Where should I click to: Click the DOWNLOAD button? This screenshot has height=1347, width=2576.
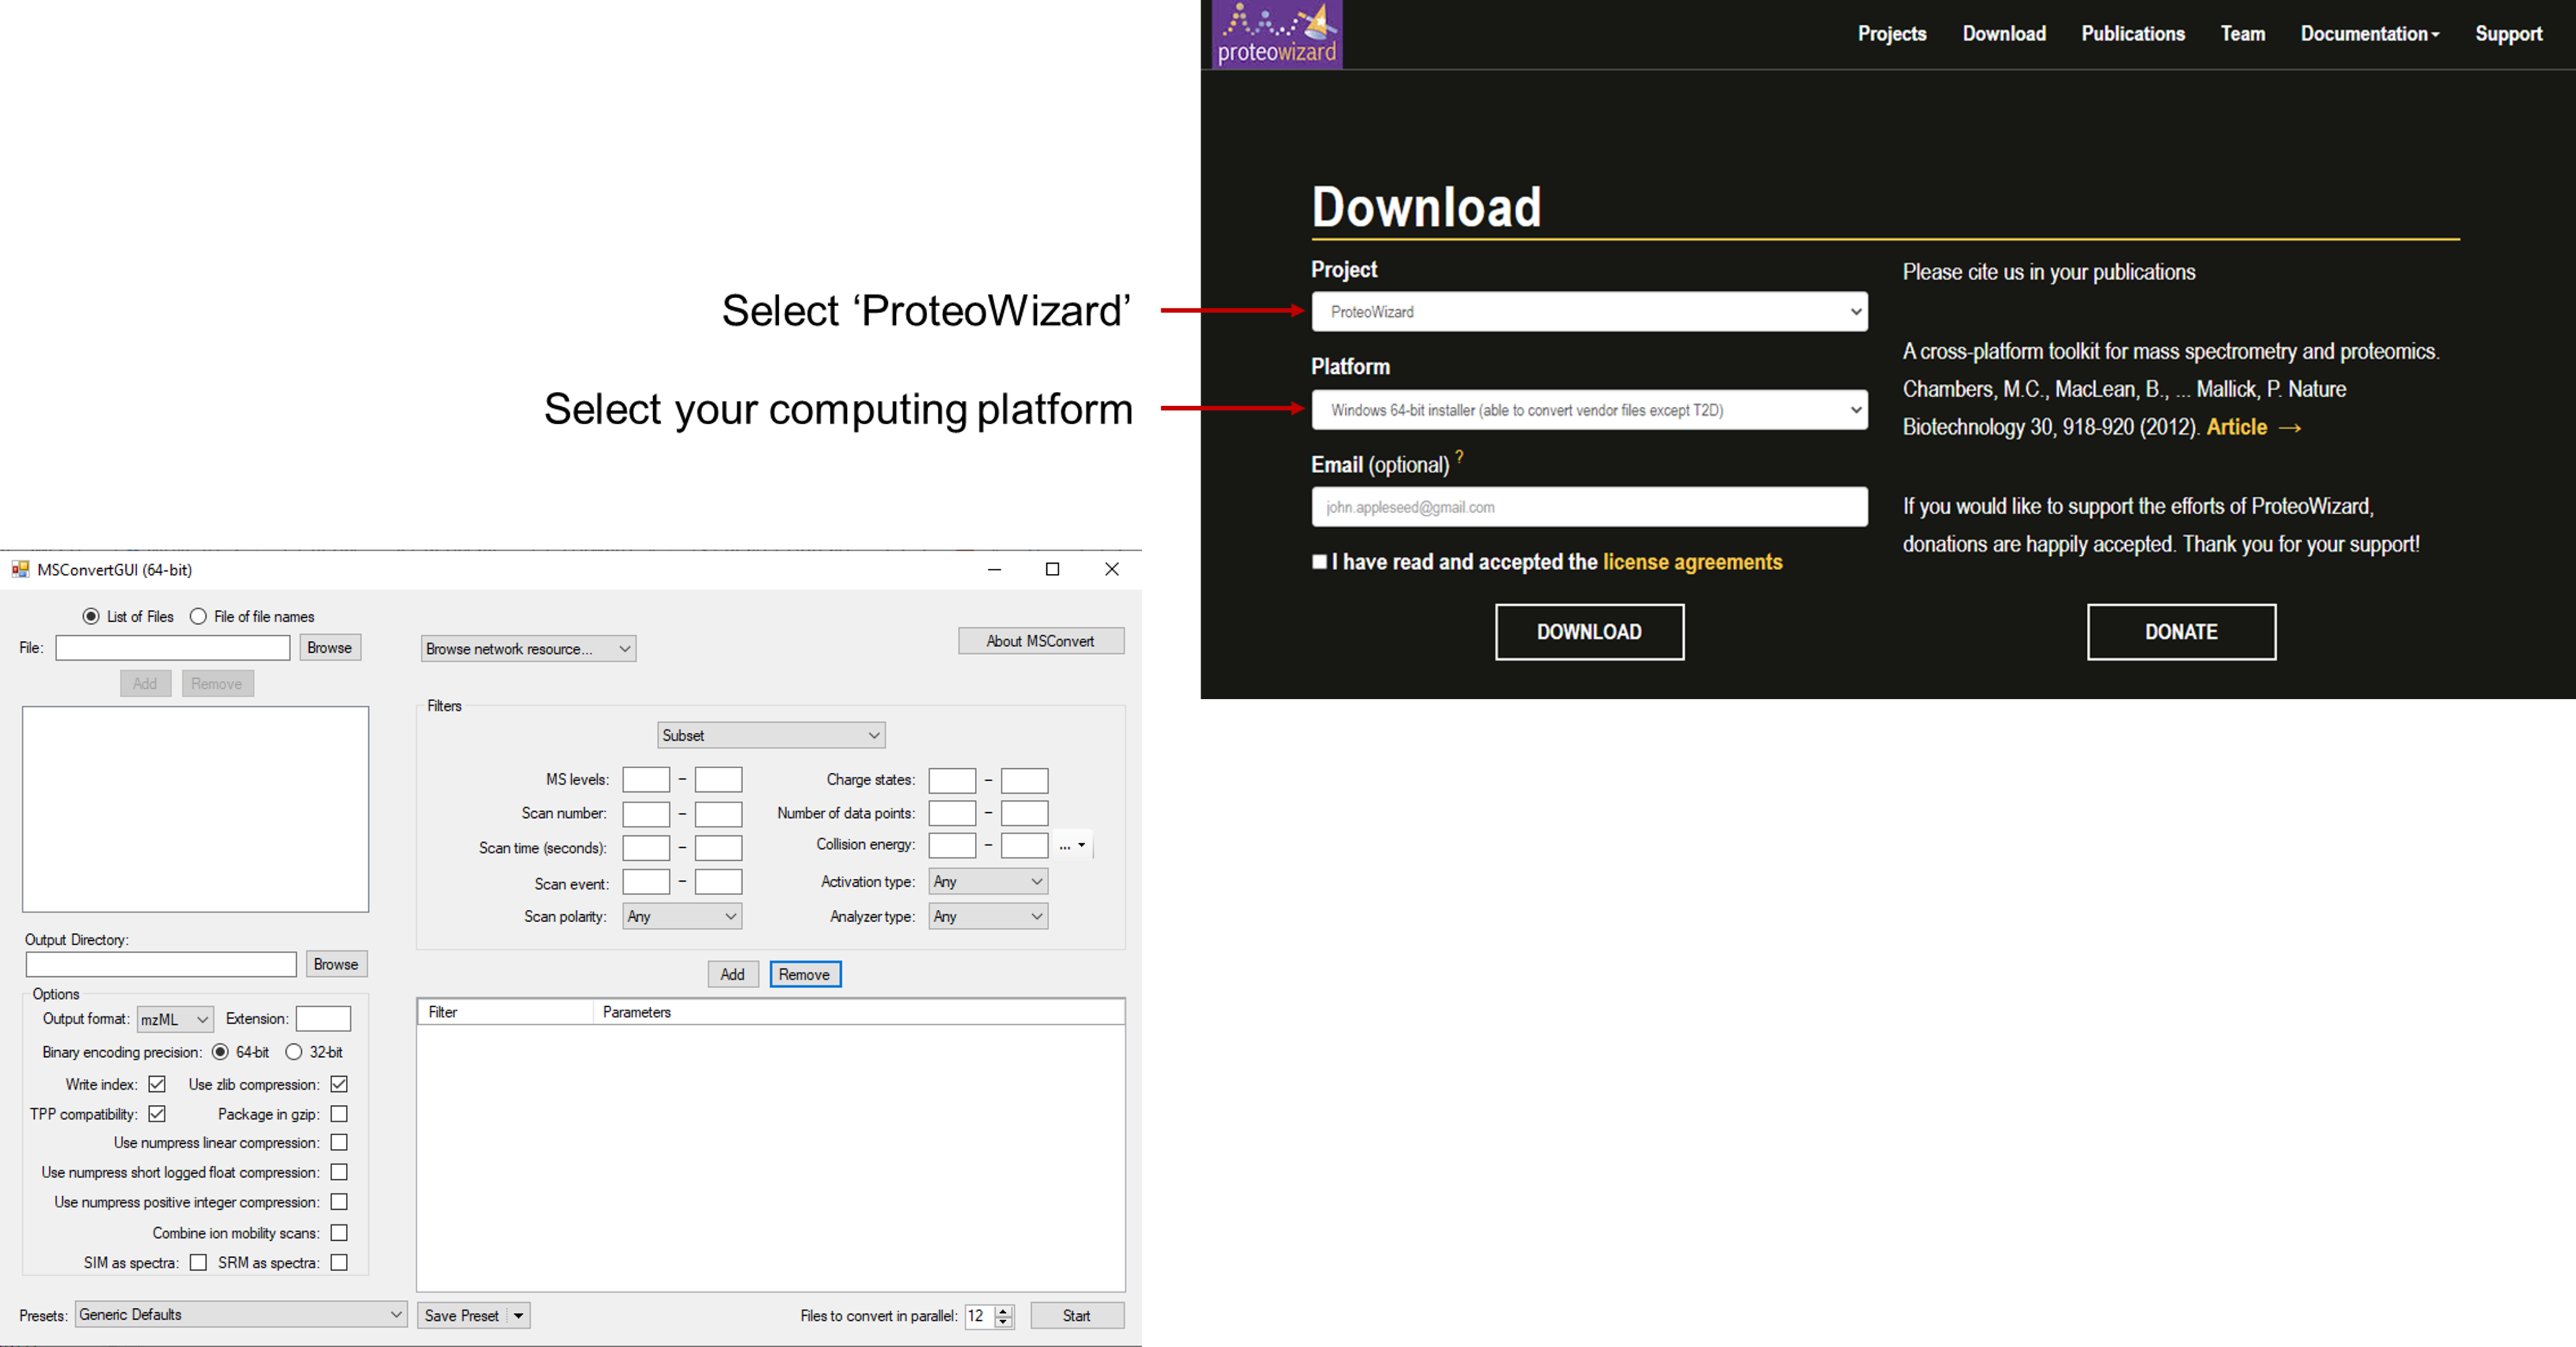click(1589, 632)
